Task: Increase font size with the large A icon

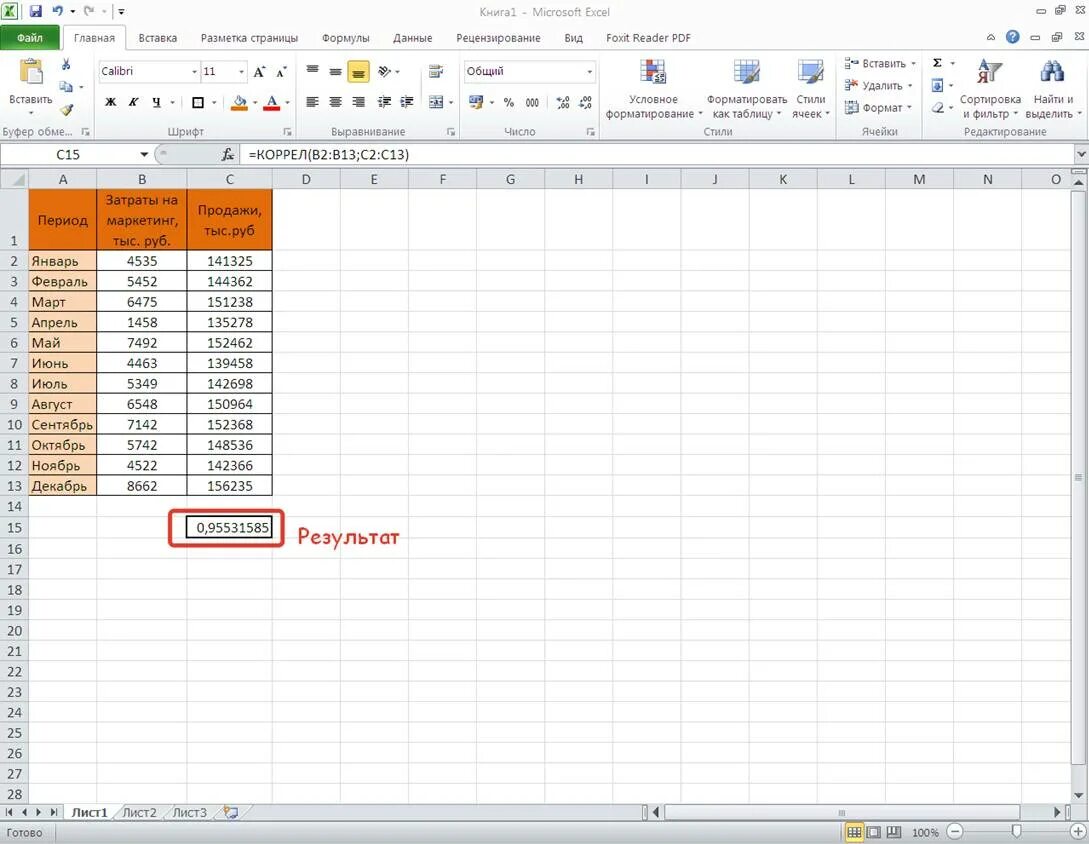Action: (259, 72)
